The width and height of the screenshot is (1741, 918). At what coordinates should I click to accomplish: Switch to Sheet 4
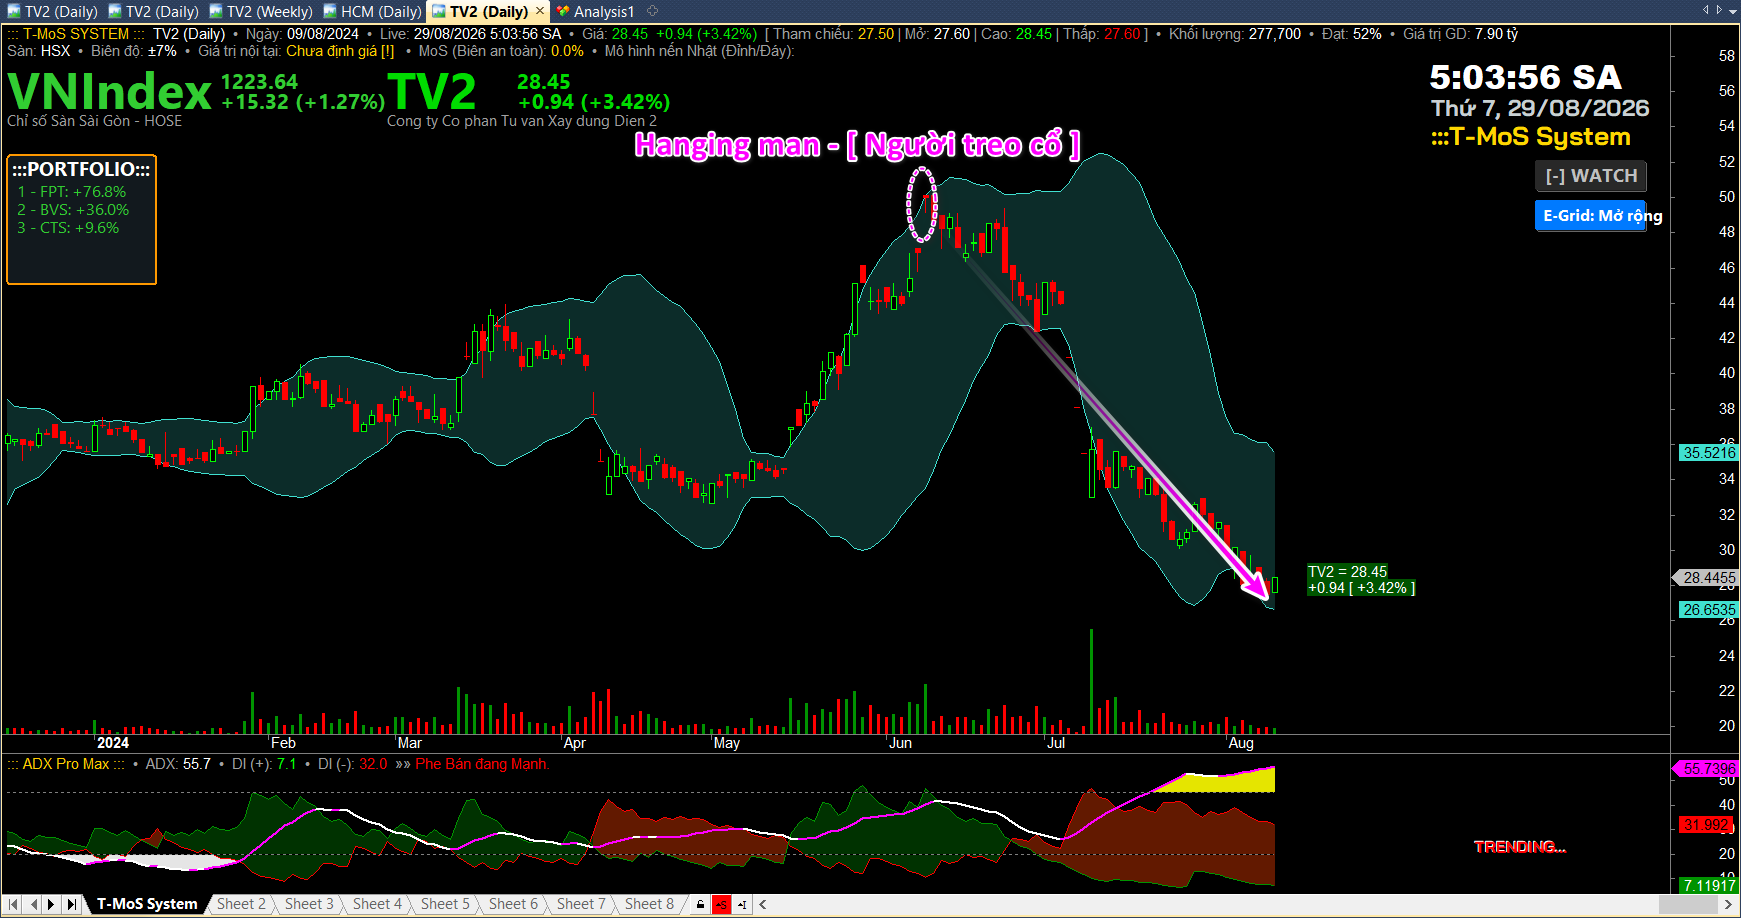(377, 904)
